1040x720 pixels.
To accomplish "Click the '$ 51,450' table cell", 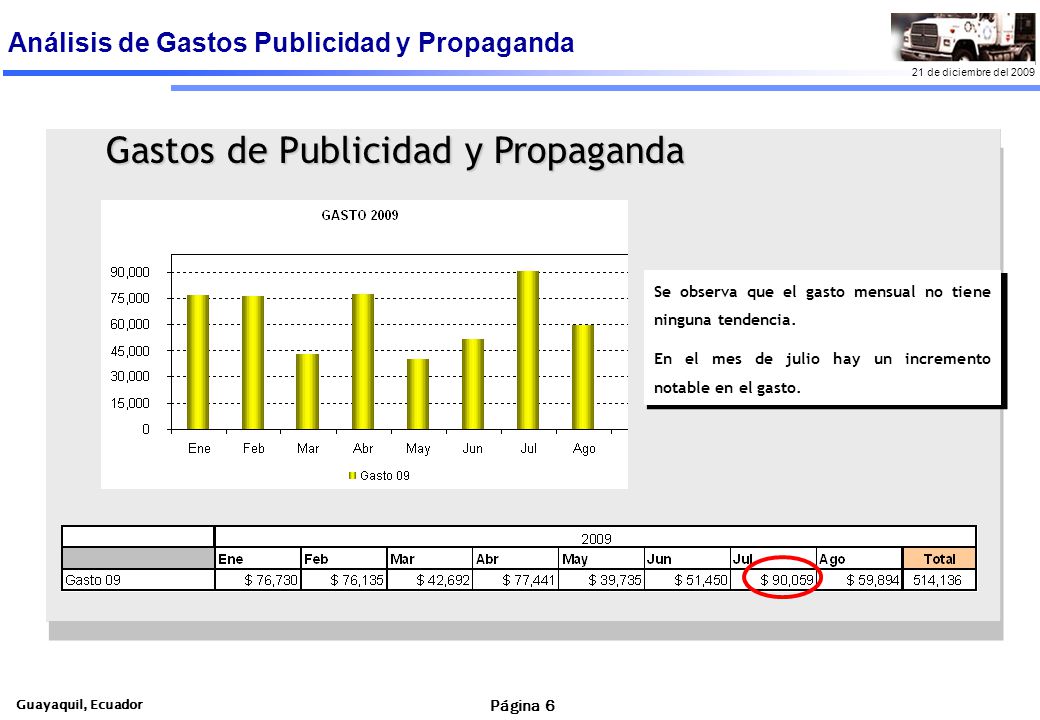I will point(688,580).
